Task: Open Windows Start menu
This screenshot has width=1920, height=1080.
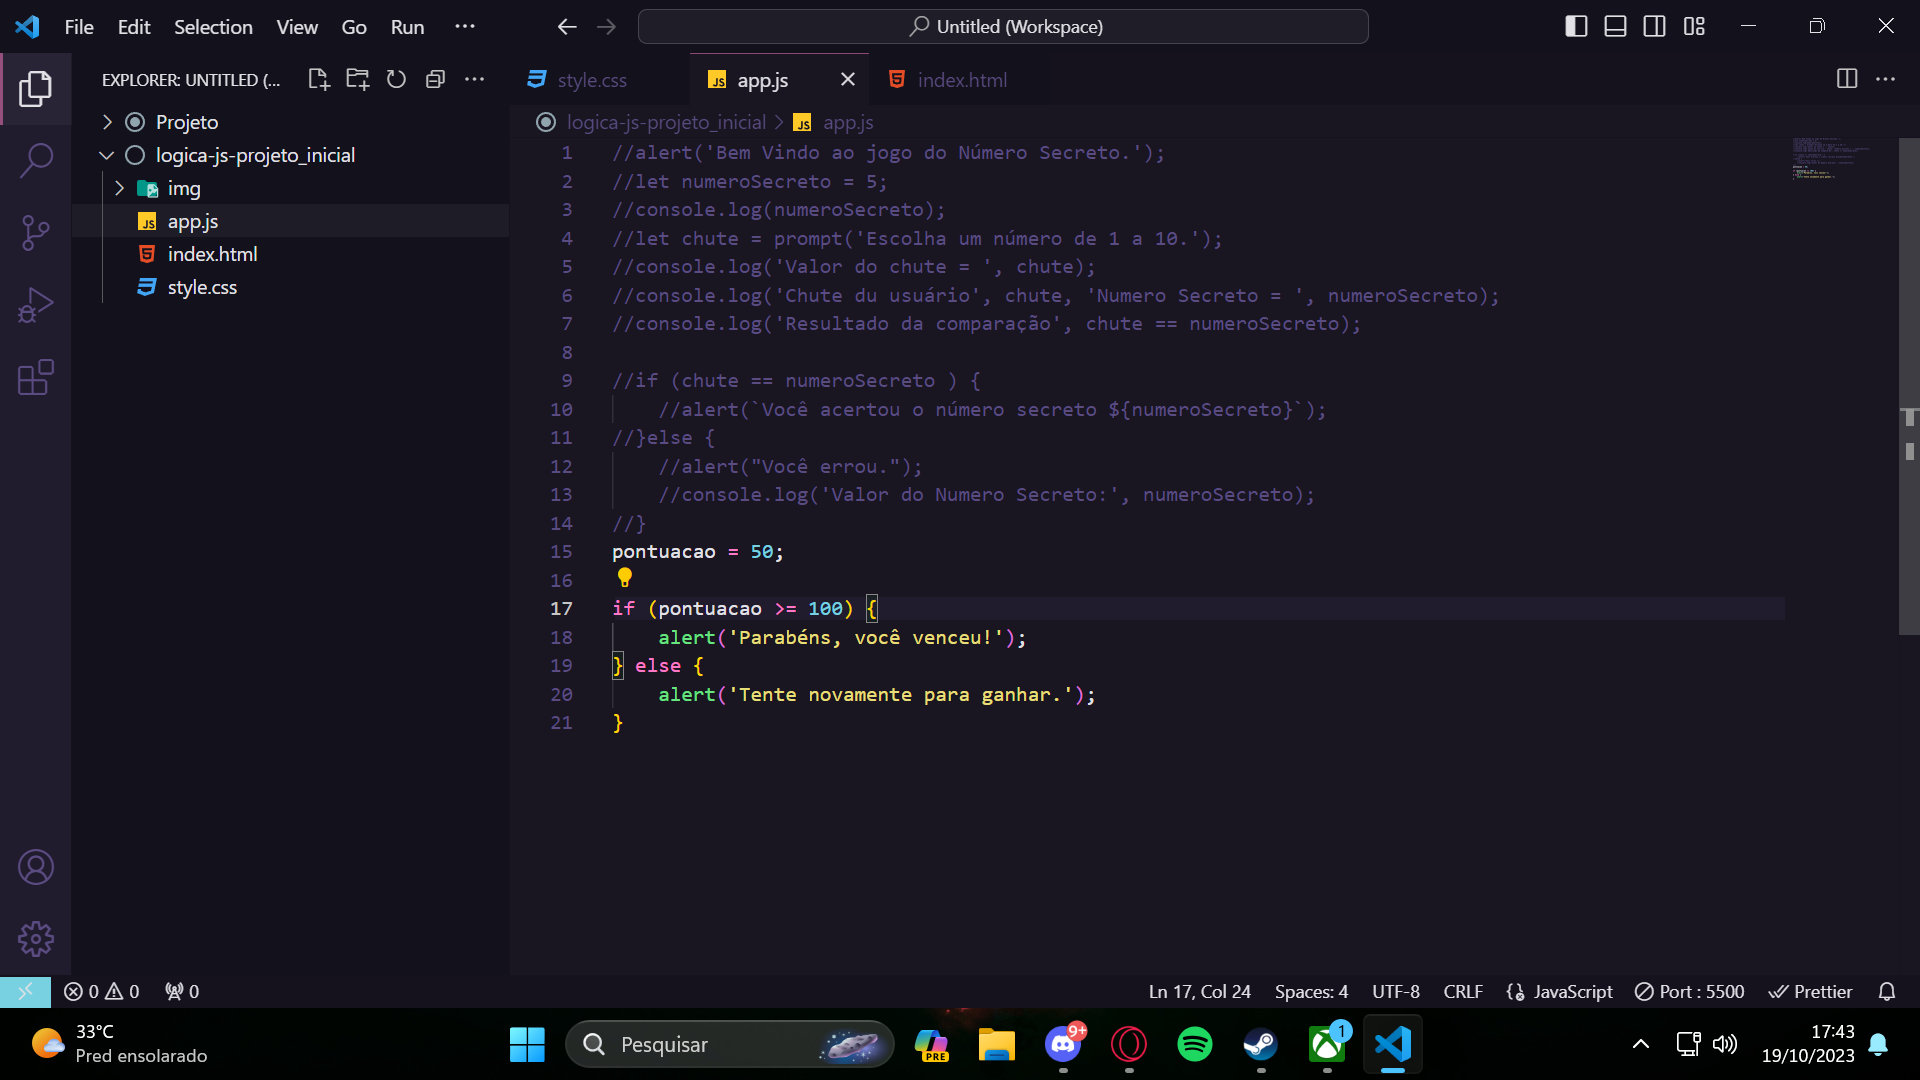Action: (527, 1044)
